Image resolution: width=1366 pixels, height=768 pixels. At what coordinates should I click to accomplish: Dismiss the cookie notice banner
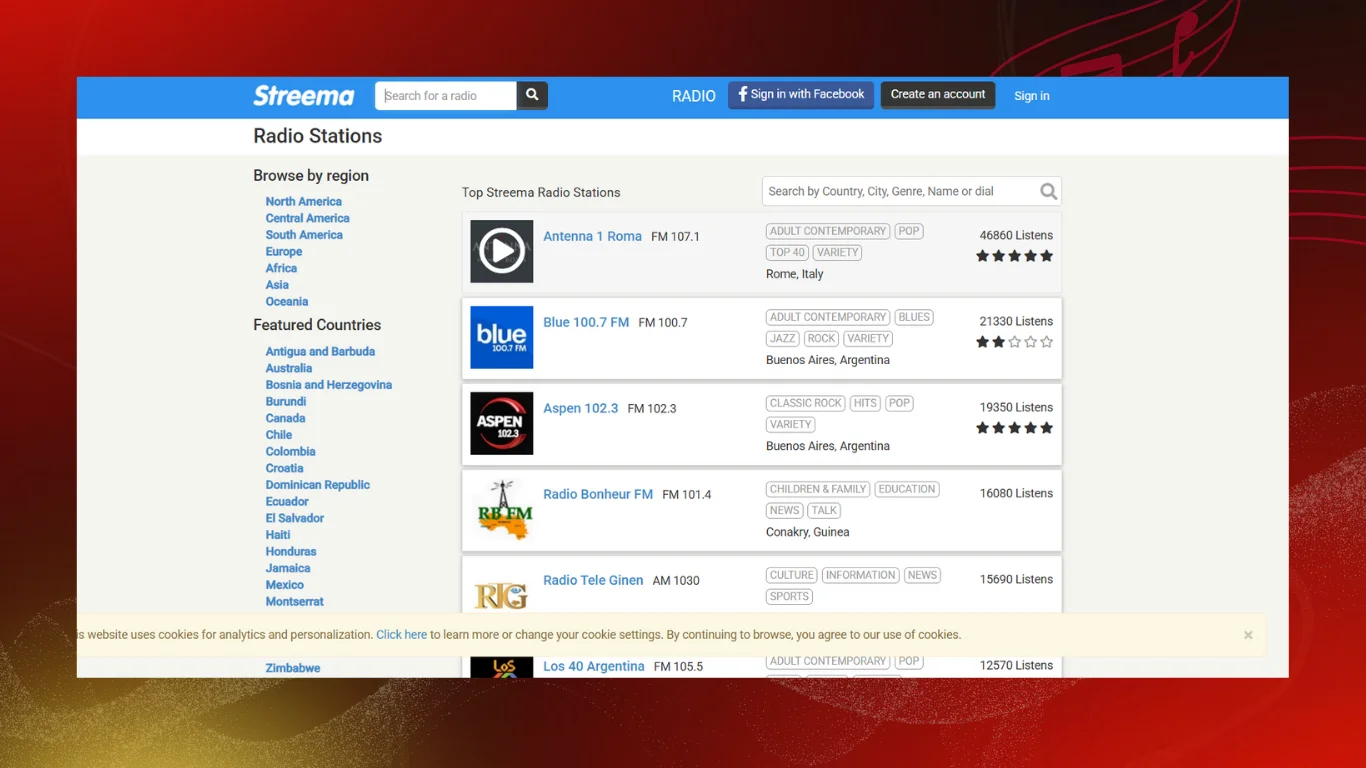click(x=1248, y=635)
